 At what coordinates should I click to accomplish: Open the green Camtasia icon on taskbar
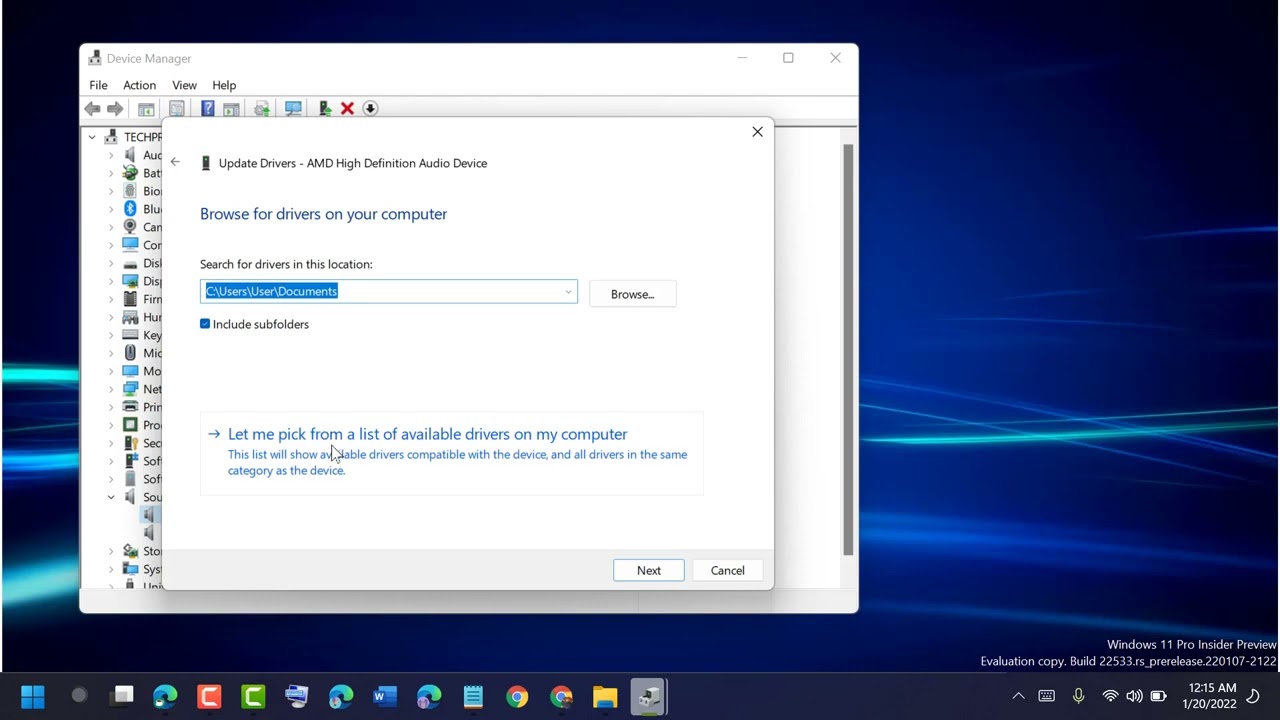point(253,696)
